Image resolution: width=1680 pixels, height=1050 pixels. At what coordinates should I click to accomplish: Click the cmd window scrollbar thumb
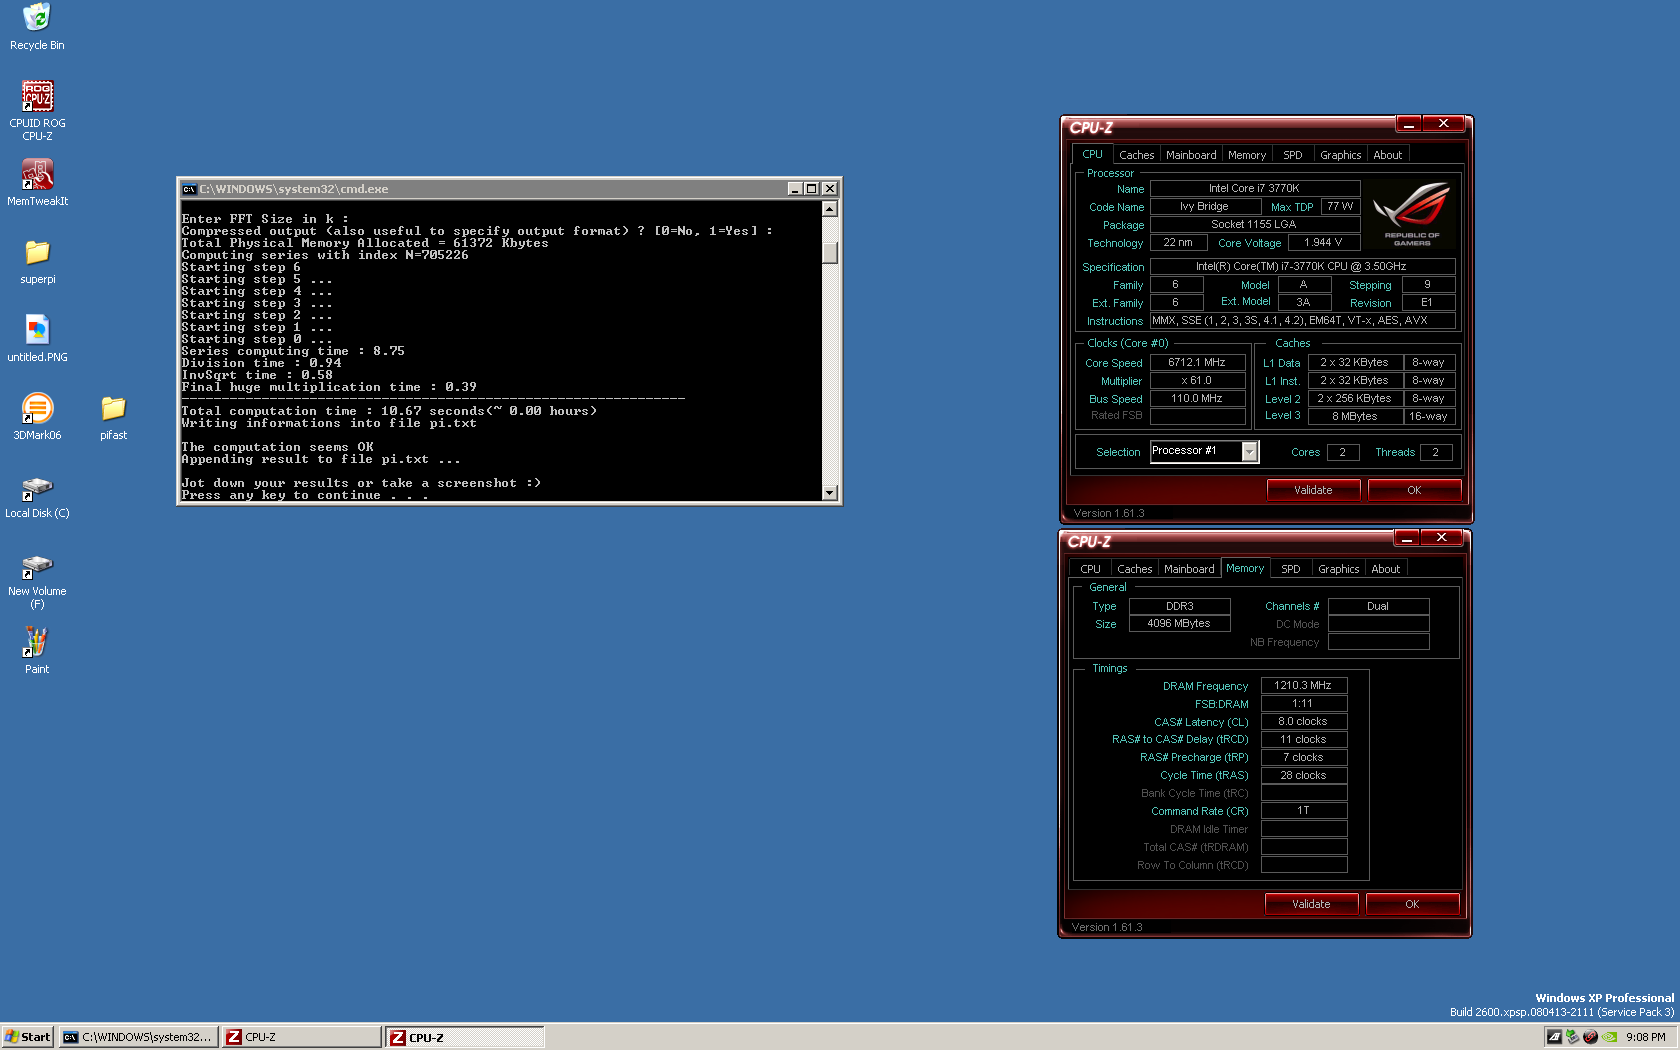[x=829, y=252]
